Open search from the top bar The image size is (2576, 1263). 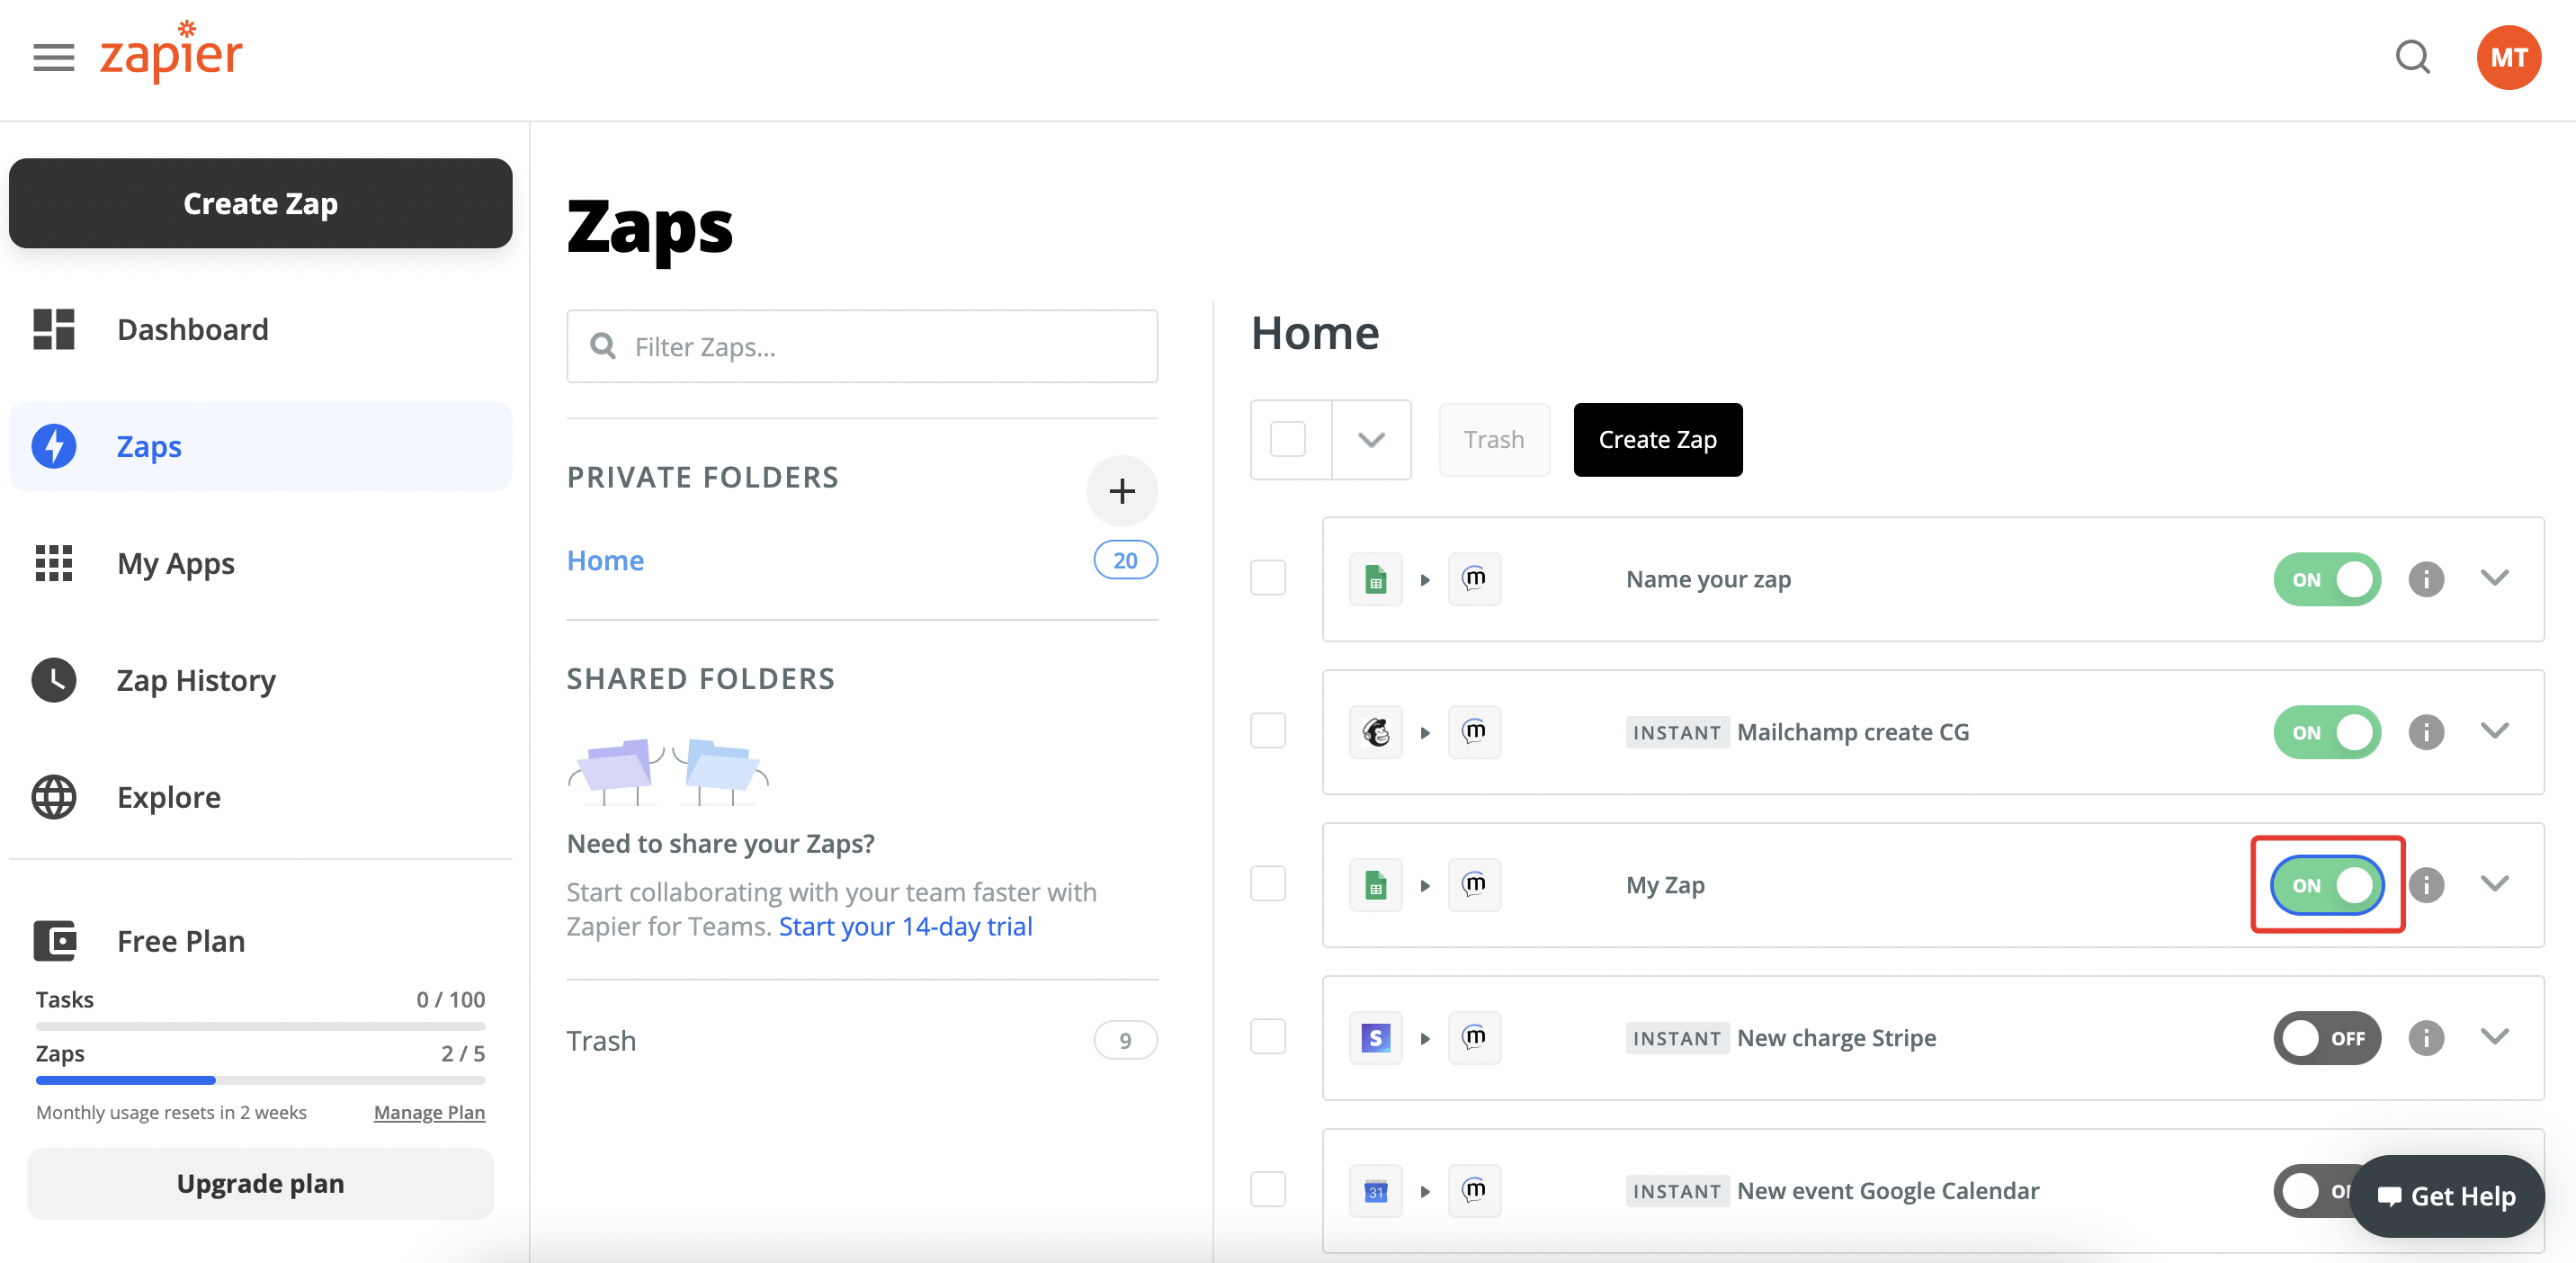pos(2413,57)
